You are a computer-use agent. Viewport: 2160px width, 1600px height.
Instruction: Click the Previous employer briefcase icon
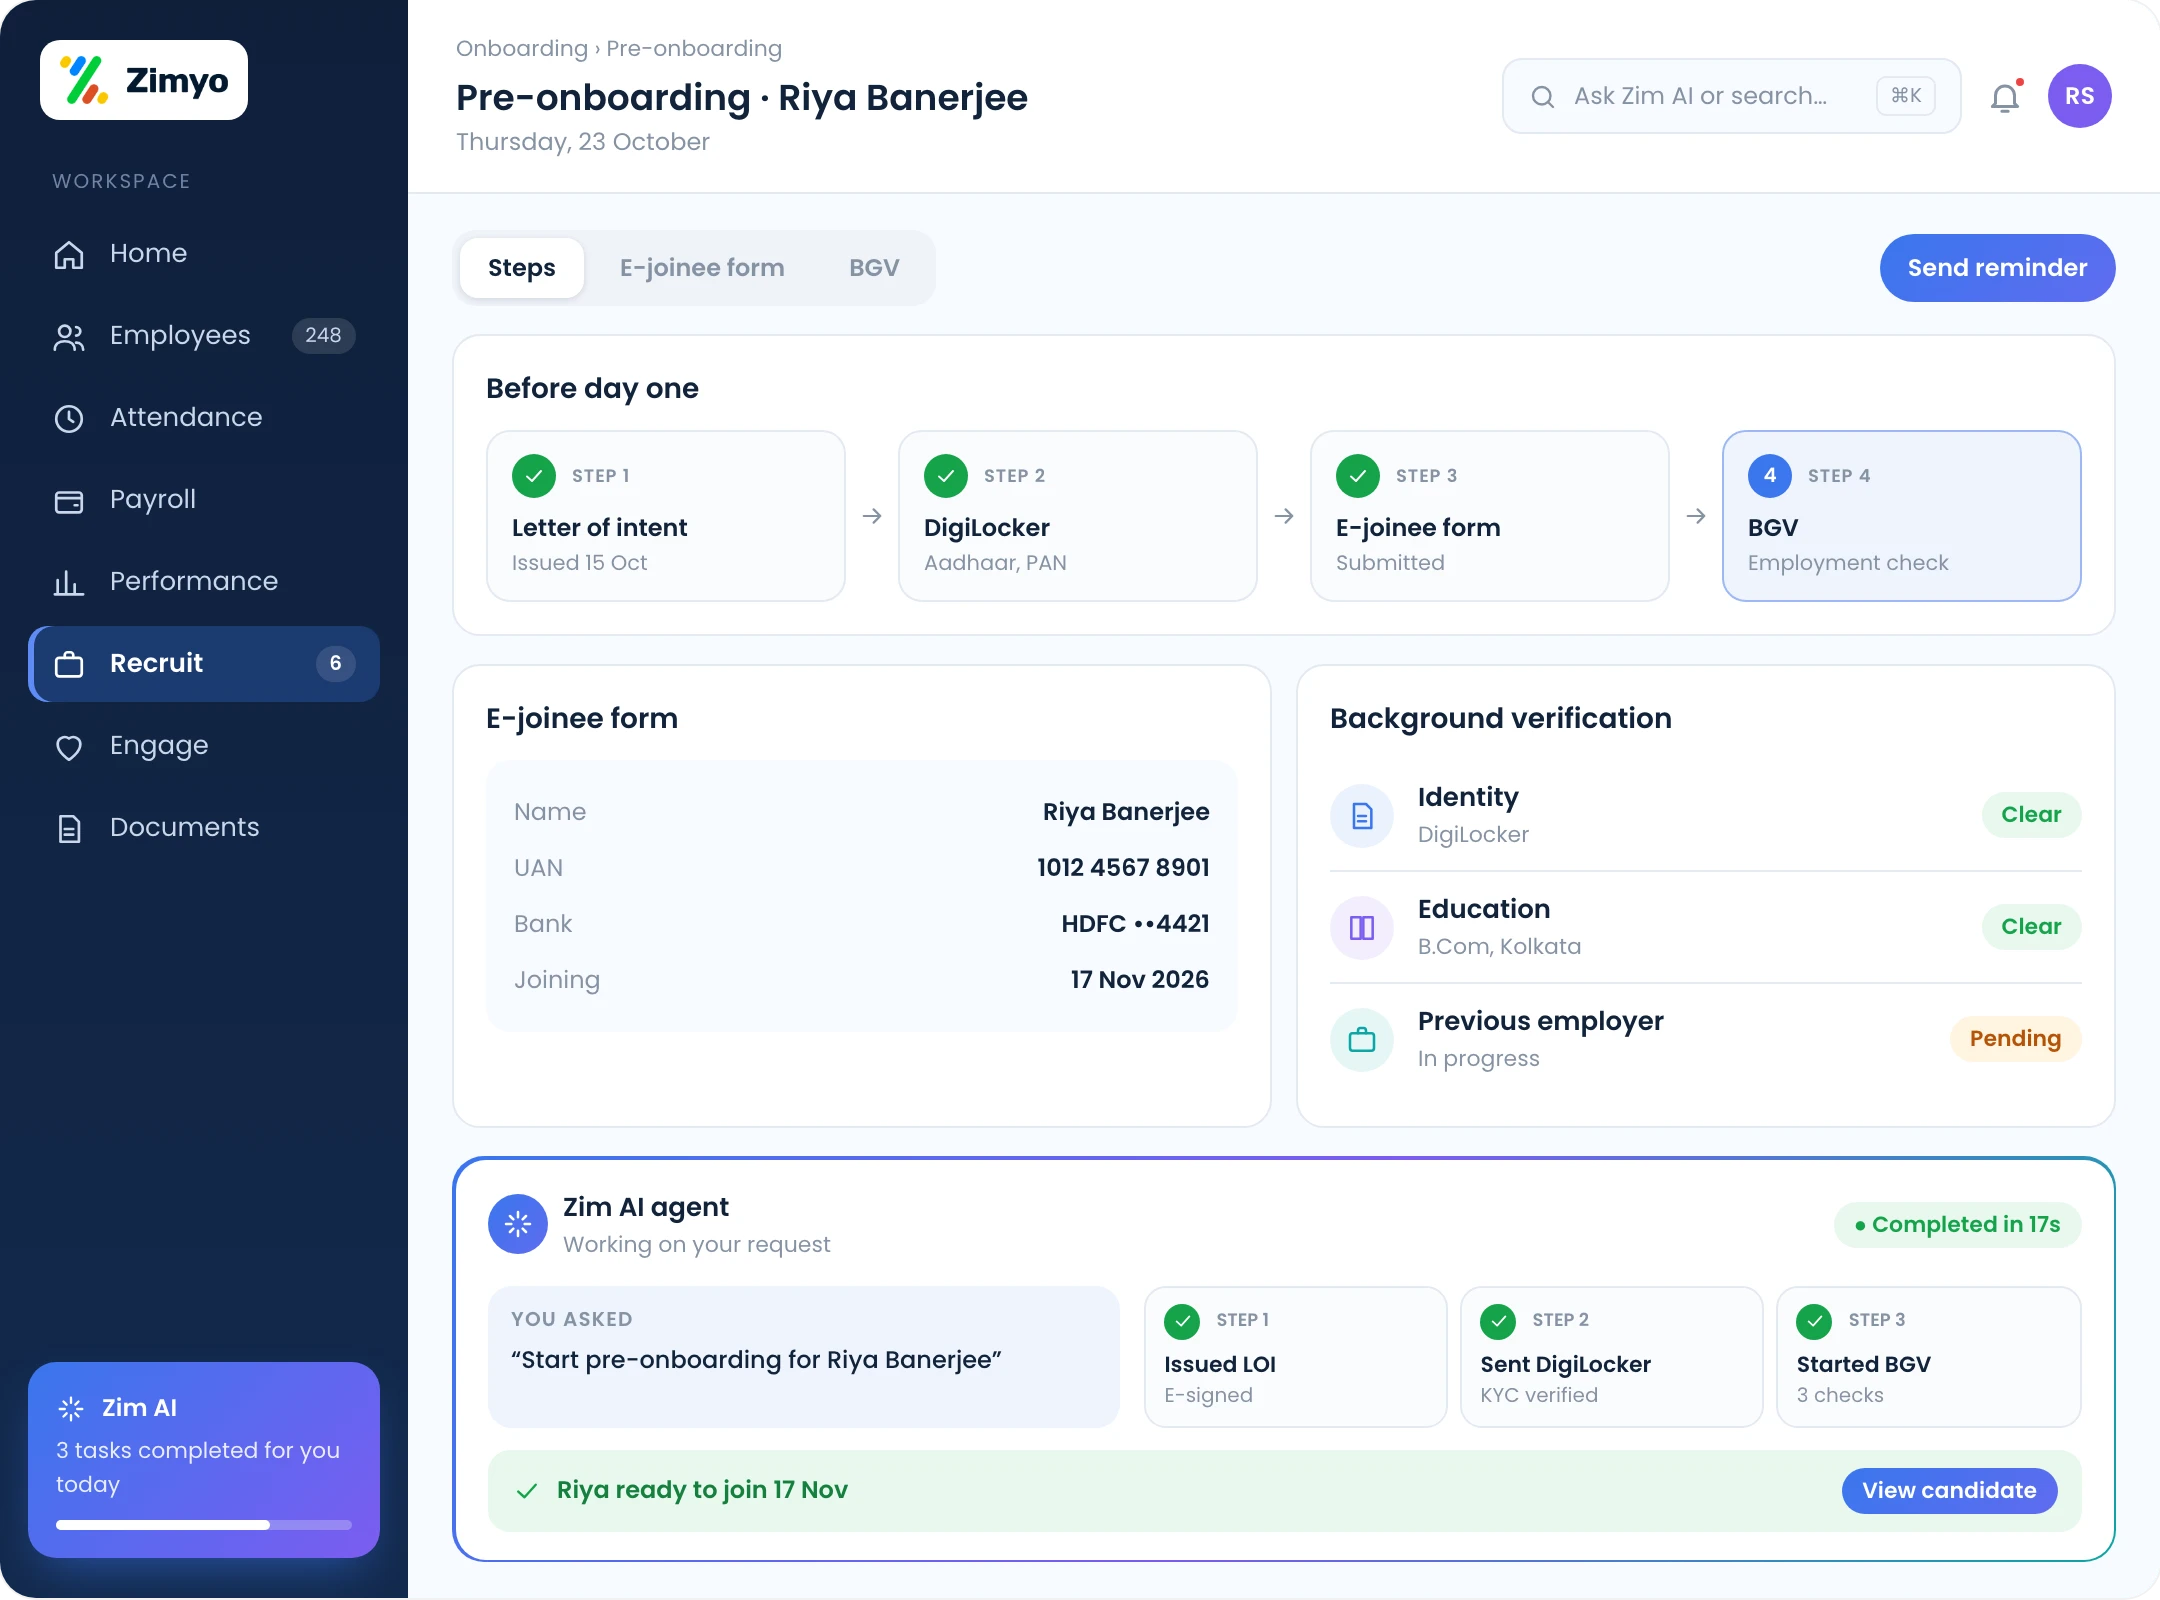pyautogui.click(x=1362, y=1040)
